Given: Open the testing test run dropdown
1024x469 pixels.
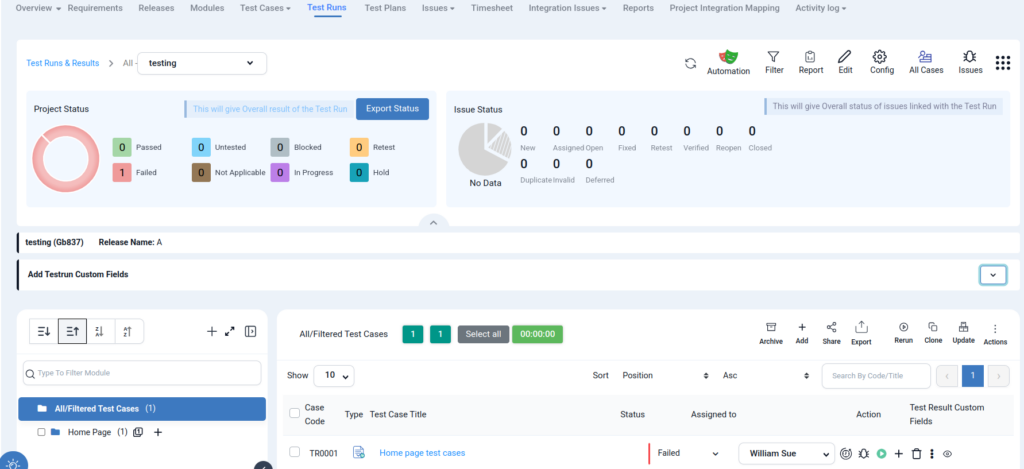Looking at the screenshot, I should [201, 63].
